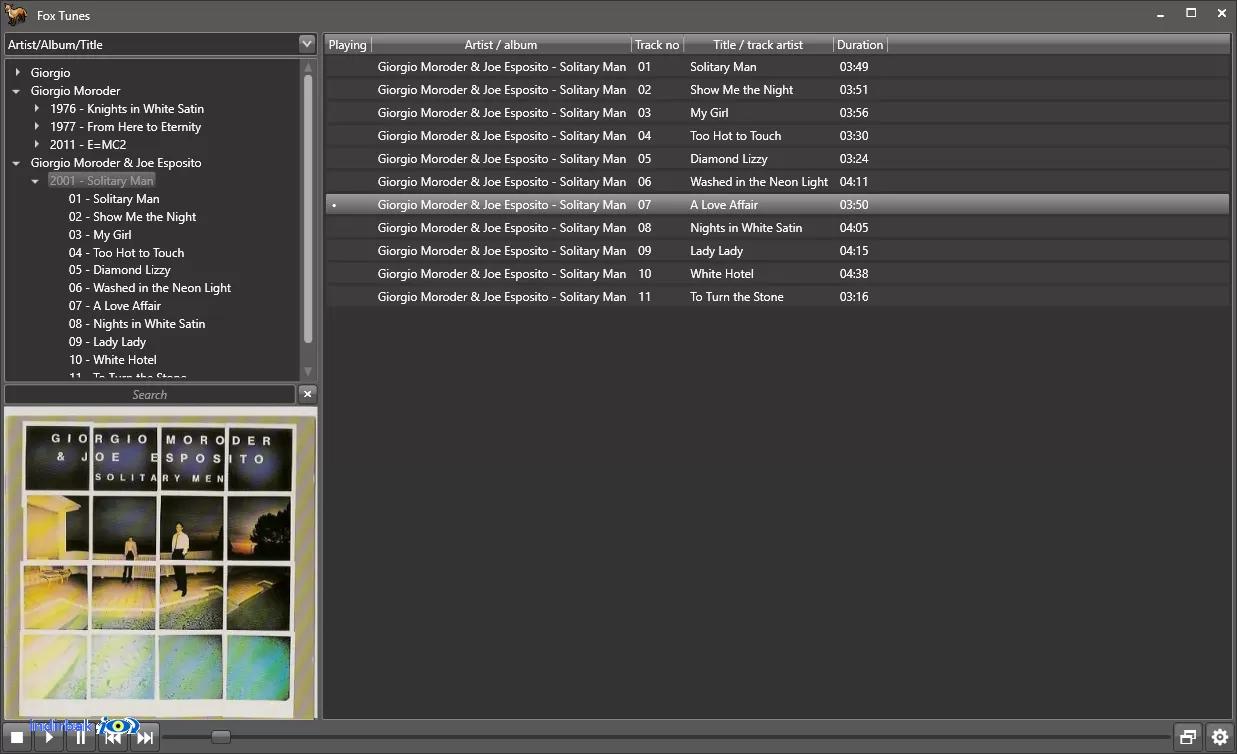Skip to the next track
The width and height of the screenshot is (1237, 754).
(145, 738)
